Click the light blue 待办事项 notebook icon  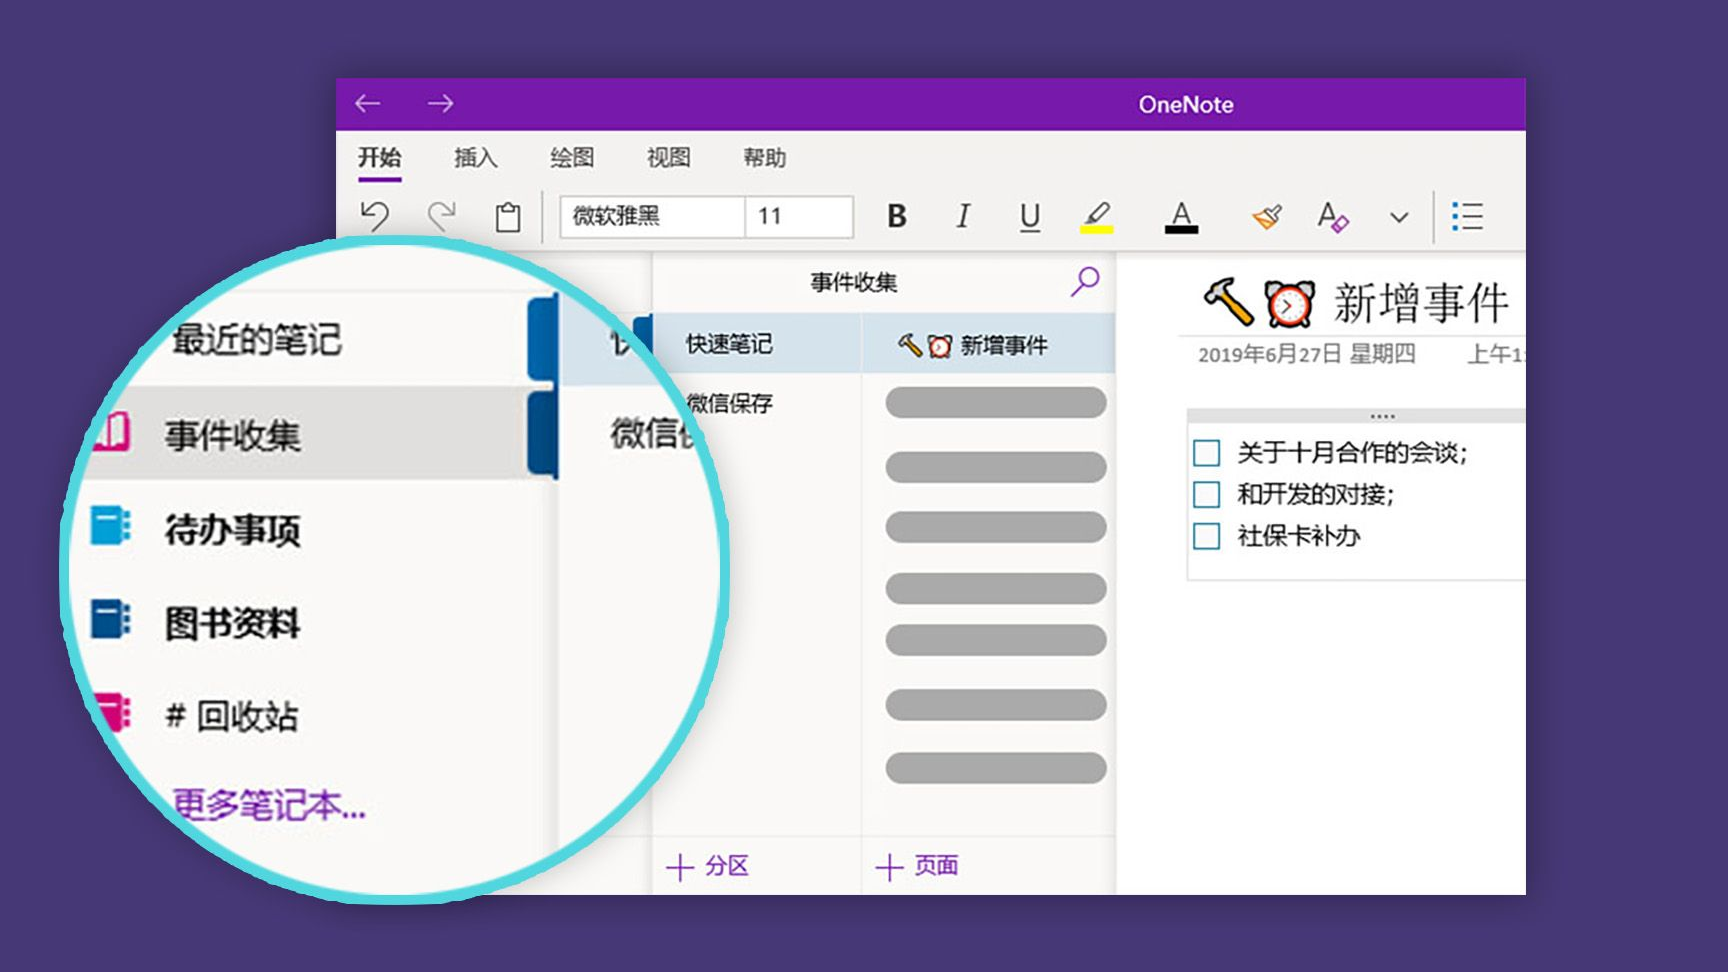pos(110,526)
